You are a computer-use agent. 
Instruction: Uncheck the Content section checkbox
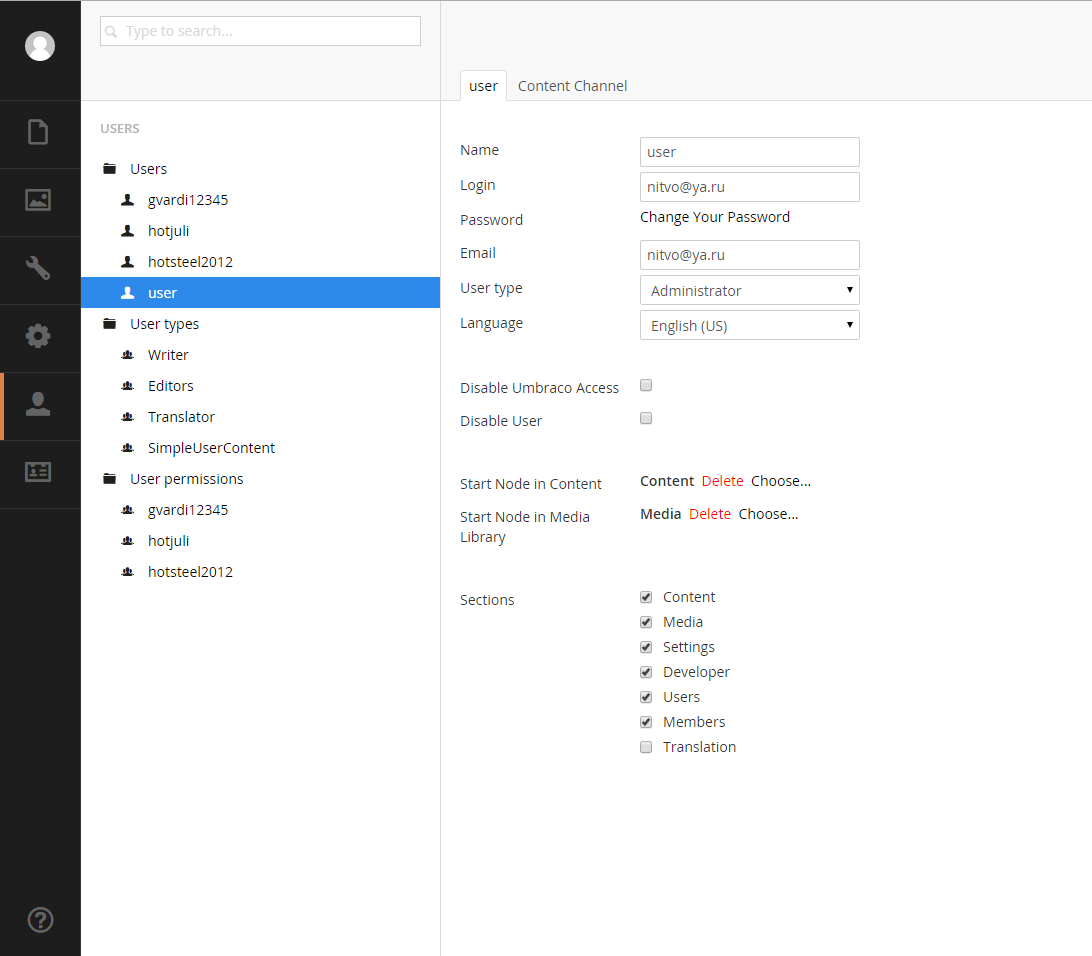(x=646, y=597)
